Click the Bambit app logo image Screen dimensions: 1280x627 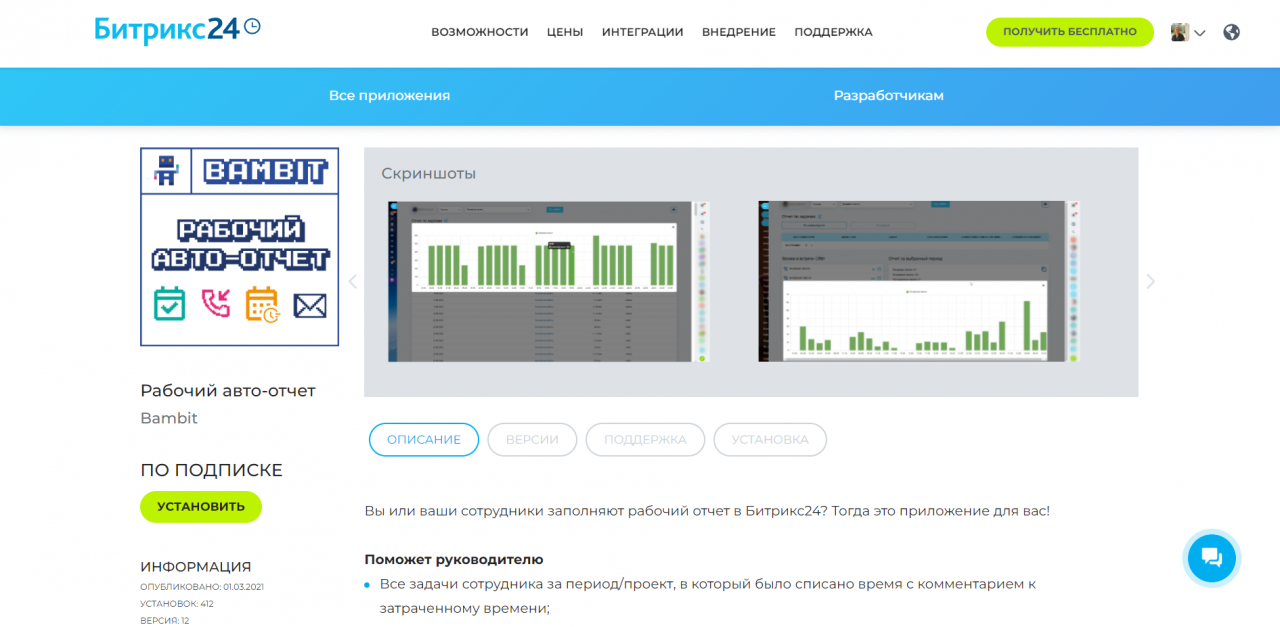(x=239, y=247)
